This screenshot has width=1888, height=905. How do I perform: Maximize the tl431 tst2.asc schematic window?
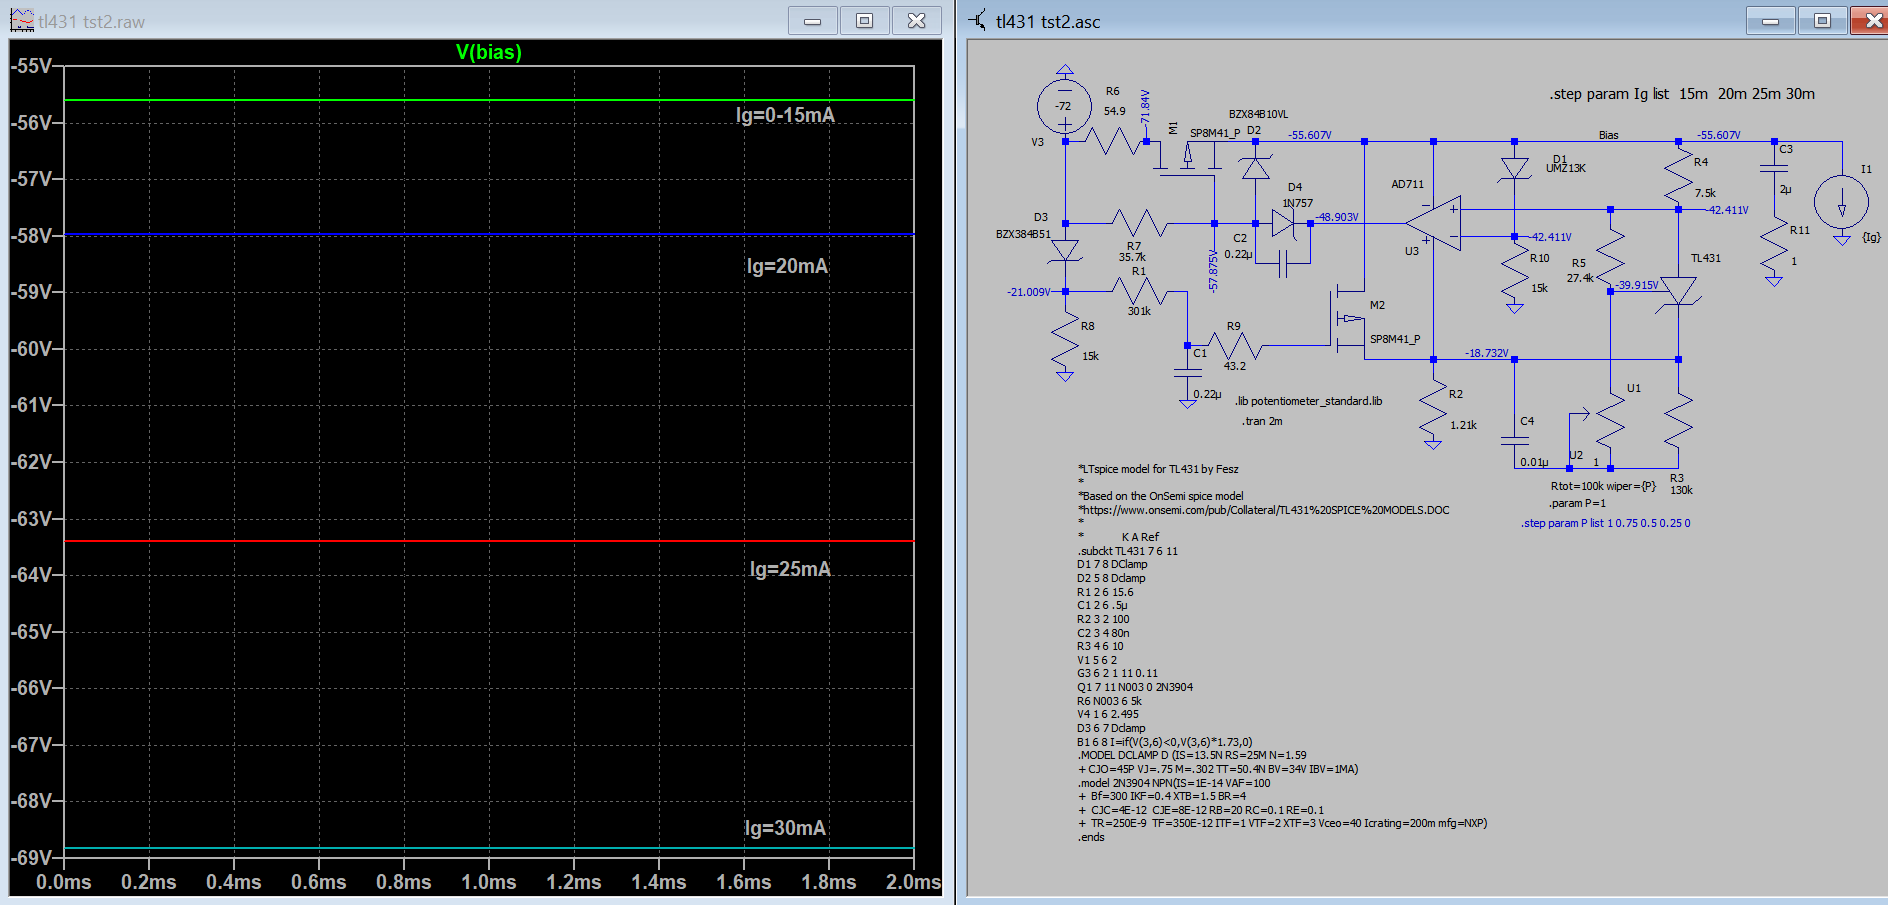pos(1823,21)
